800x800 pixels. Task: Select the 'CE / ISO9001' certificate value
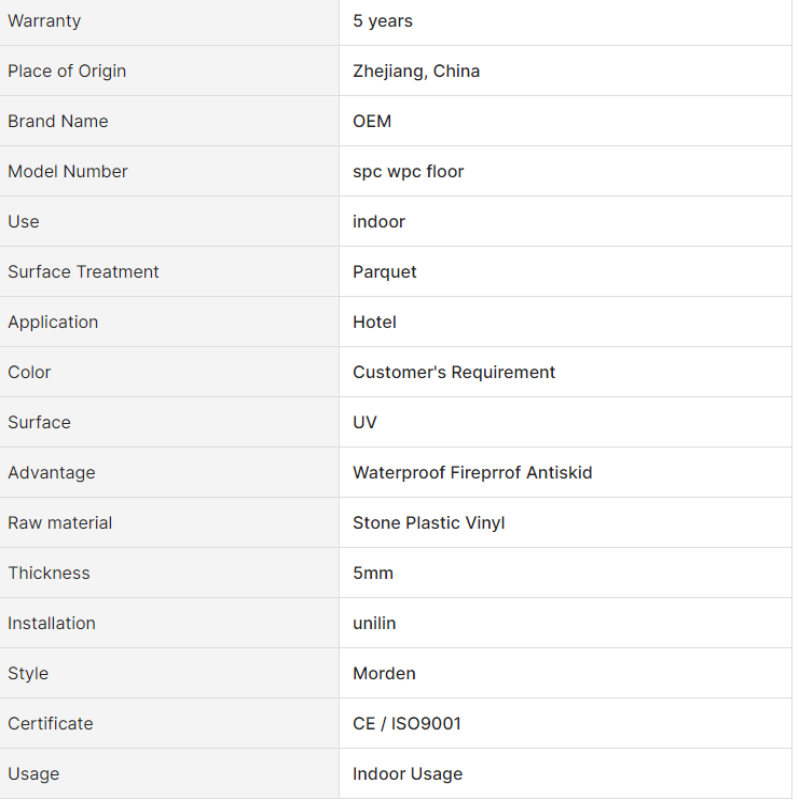407,724
